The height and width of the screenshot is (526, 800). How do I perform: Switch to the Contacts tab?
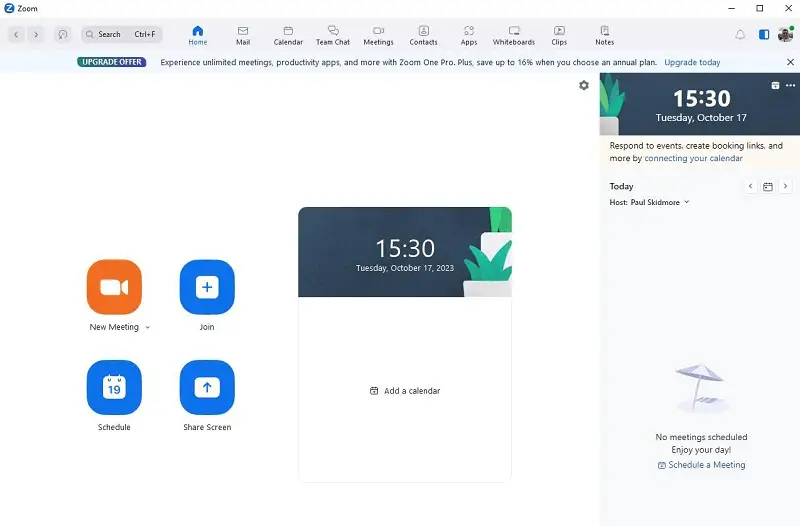[423, 36]
